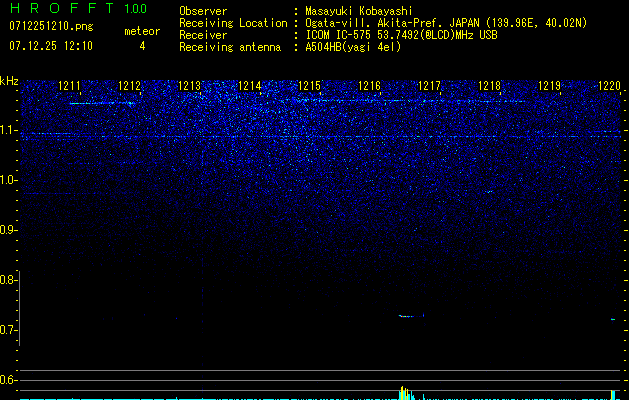Click the HROFFT 1.0.0 title text
629x400 pixels.
[78, 8]
